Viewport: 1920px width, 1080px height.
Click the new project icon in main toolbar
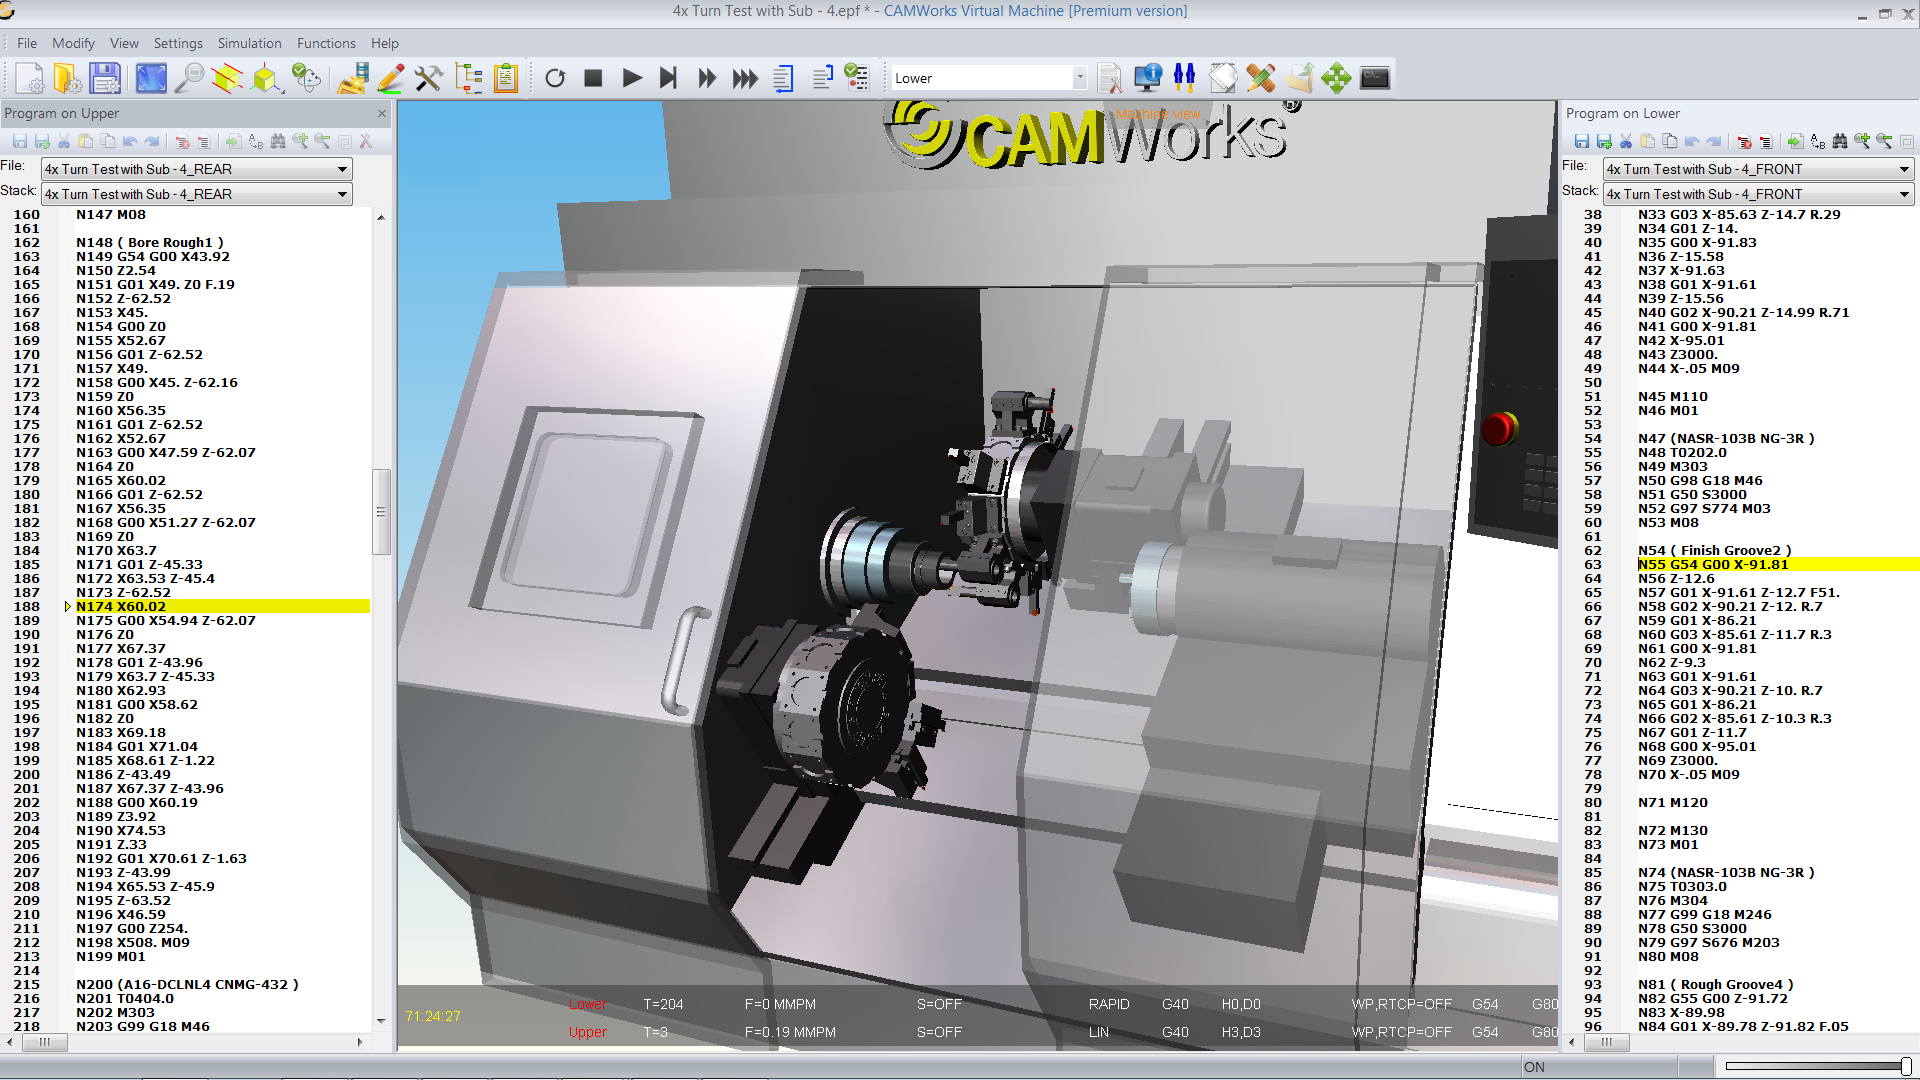click(x=29, y=78)
